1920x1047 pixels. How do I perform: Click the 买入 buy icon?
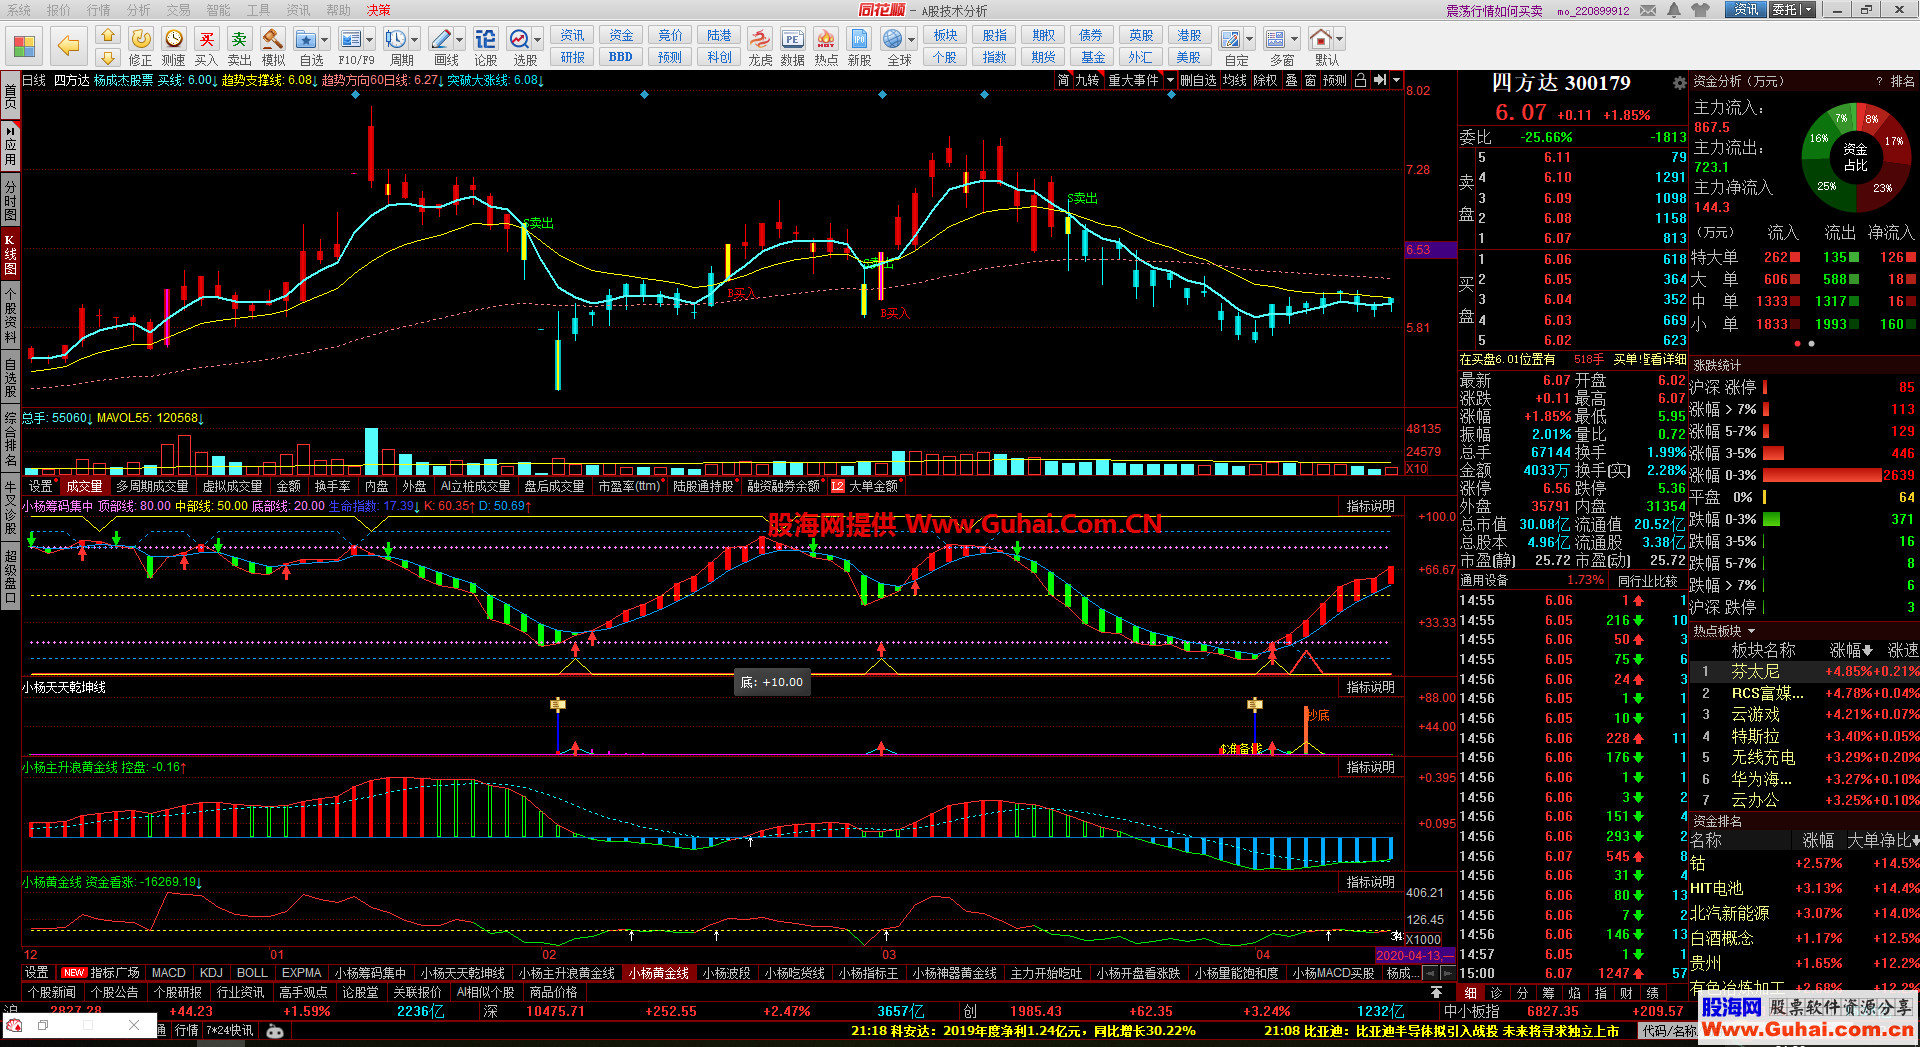tap(207, 46)
